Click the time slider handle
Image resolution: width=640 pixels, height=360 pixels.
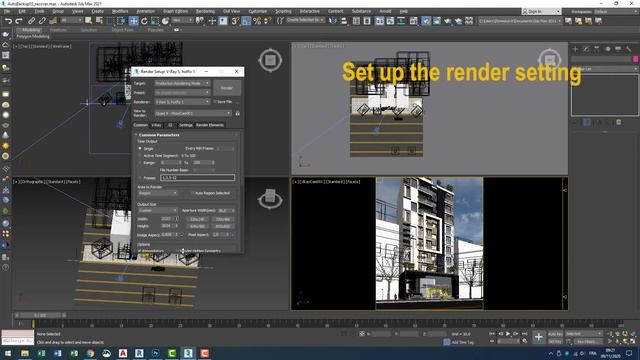40,316
